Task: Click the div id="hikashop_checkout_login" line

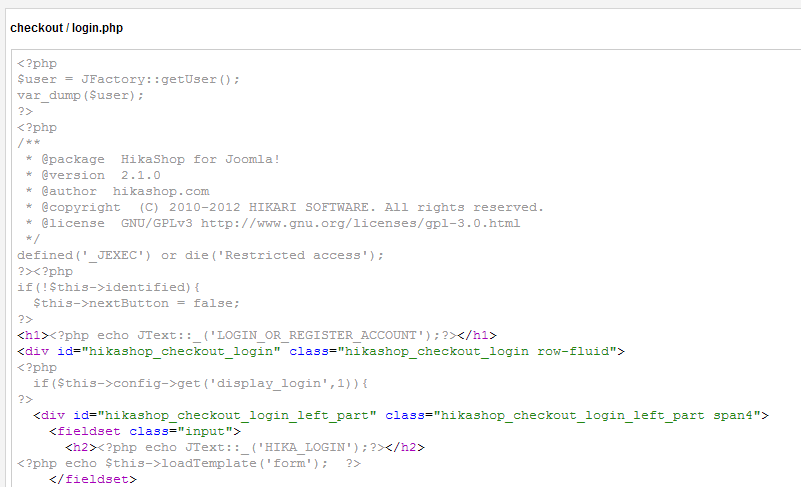Action: 321,351
